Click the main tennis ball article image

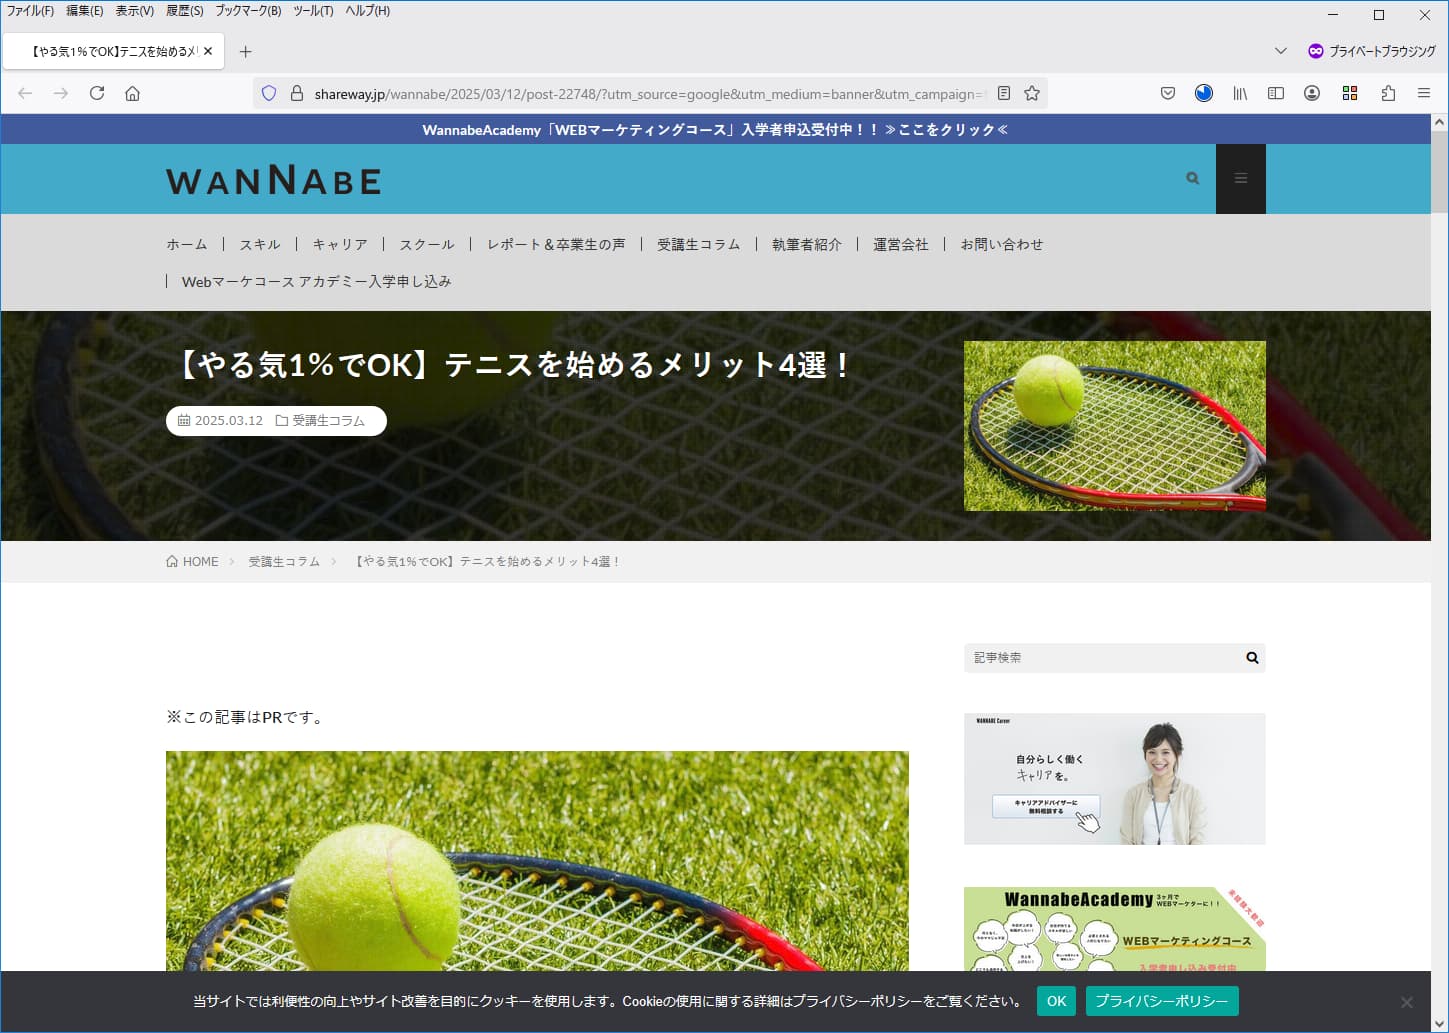[x=537, y=861]
